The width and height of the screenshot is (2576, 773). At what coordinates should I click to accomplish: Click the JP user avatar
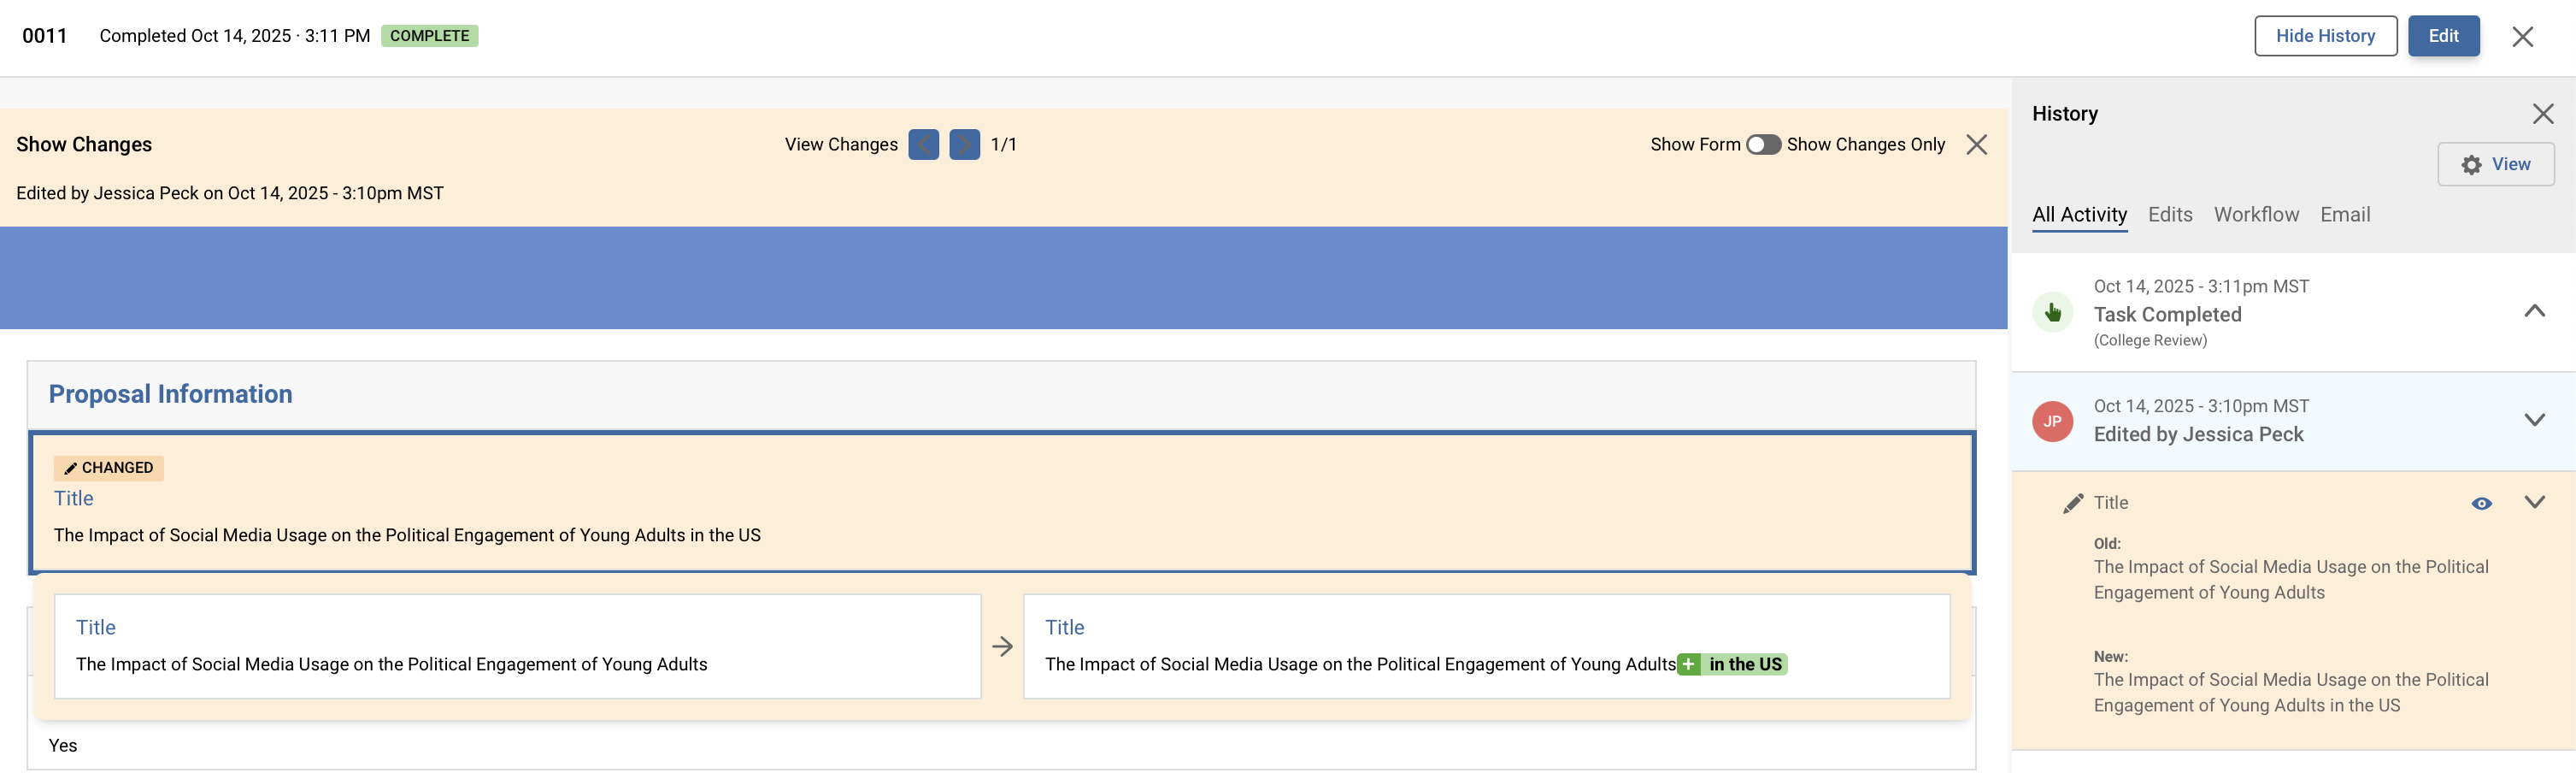pos(2052,421)
